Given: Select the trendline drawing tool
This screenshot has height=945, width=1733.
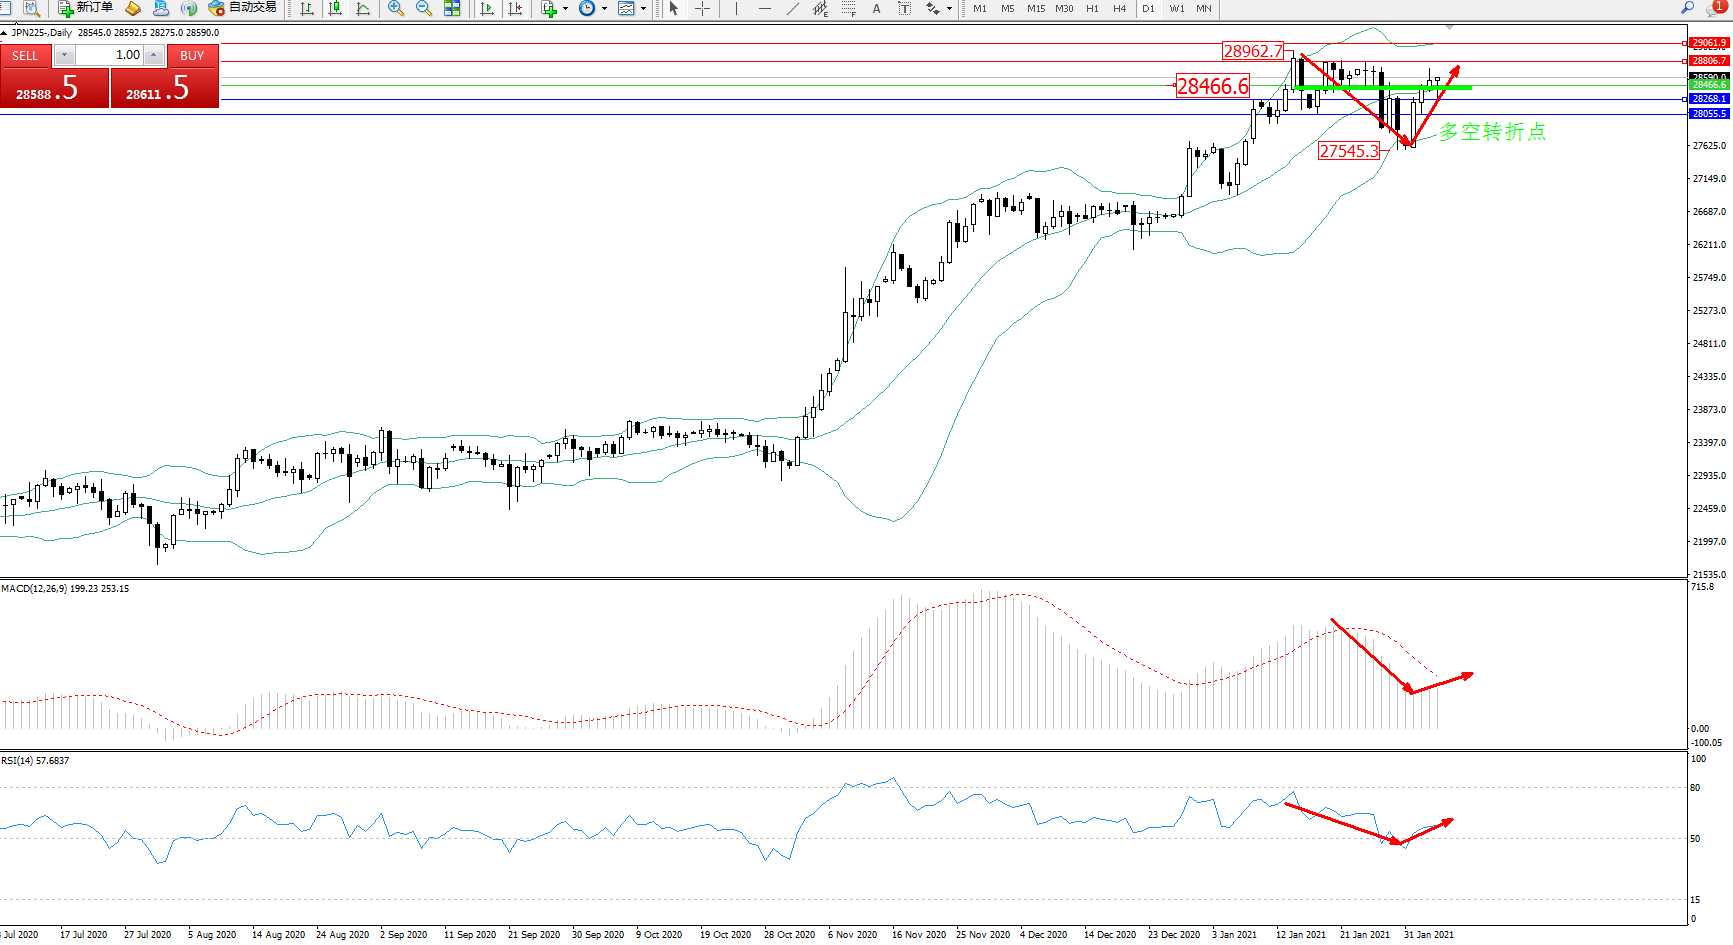Looking at the screenshot, I should (793, 8).
